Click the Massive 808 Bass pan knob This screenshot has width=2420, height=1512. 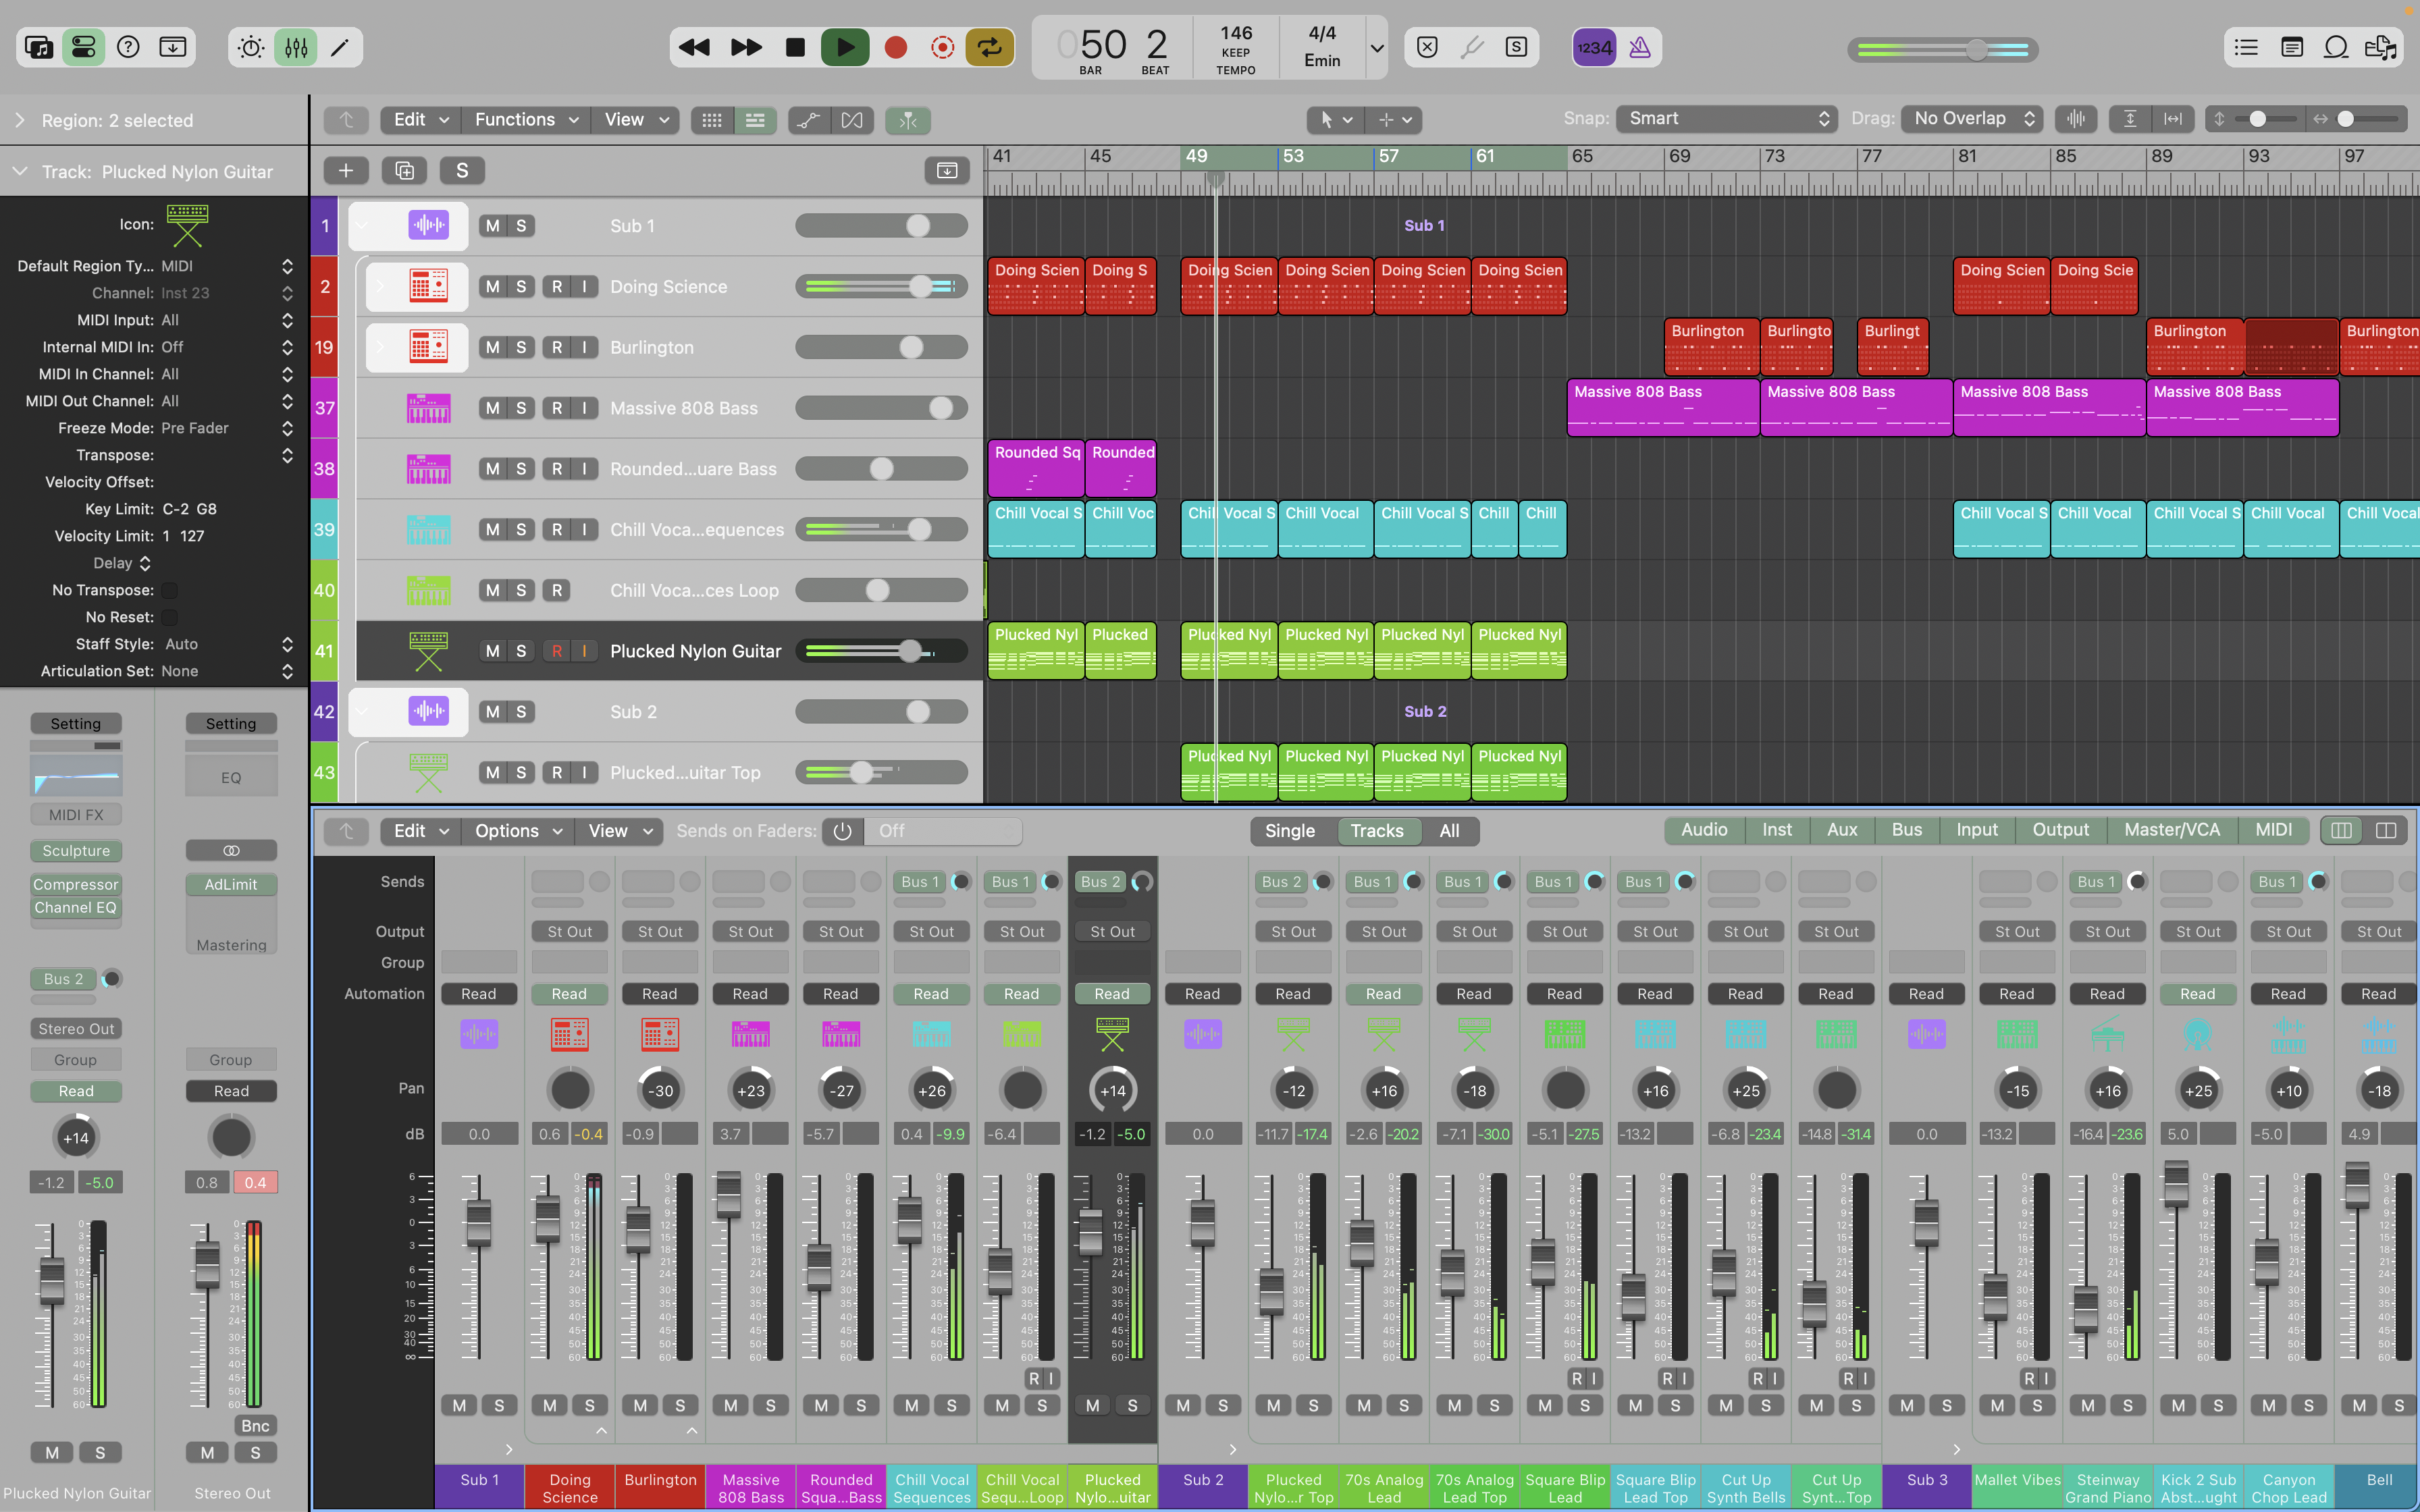coord(751,1091)
